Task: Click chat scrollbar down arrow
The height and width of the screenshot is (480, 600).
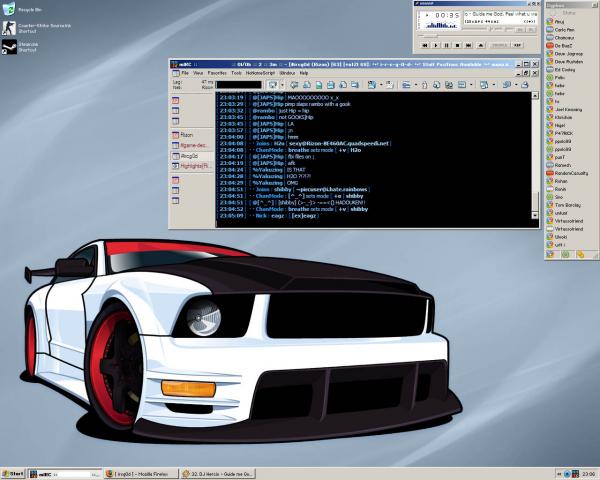Action: [535, 216]
